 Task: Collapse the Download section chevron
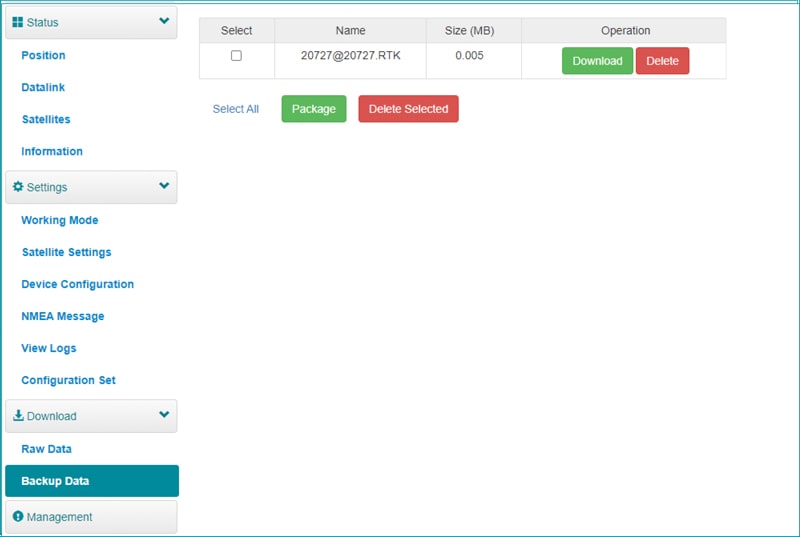point(164,415)
